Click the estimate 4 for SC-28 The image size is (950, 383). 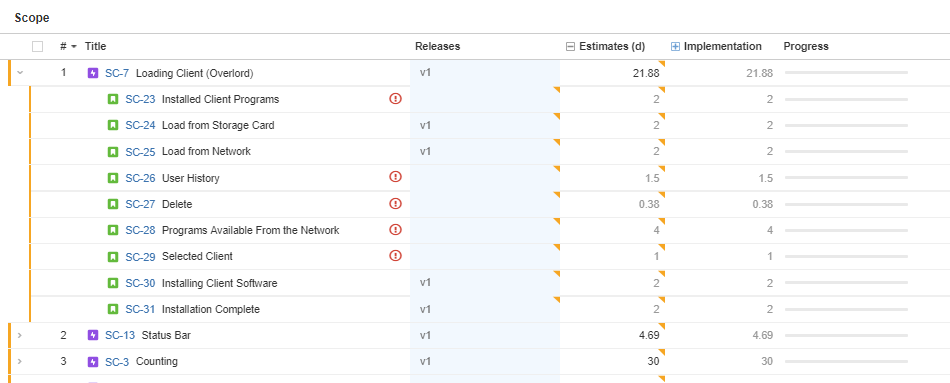tap(657, 230)
